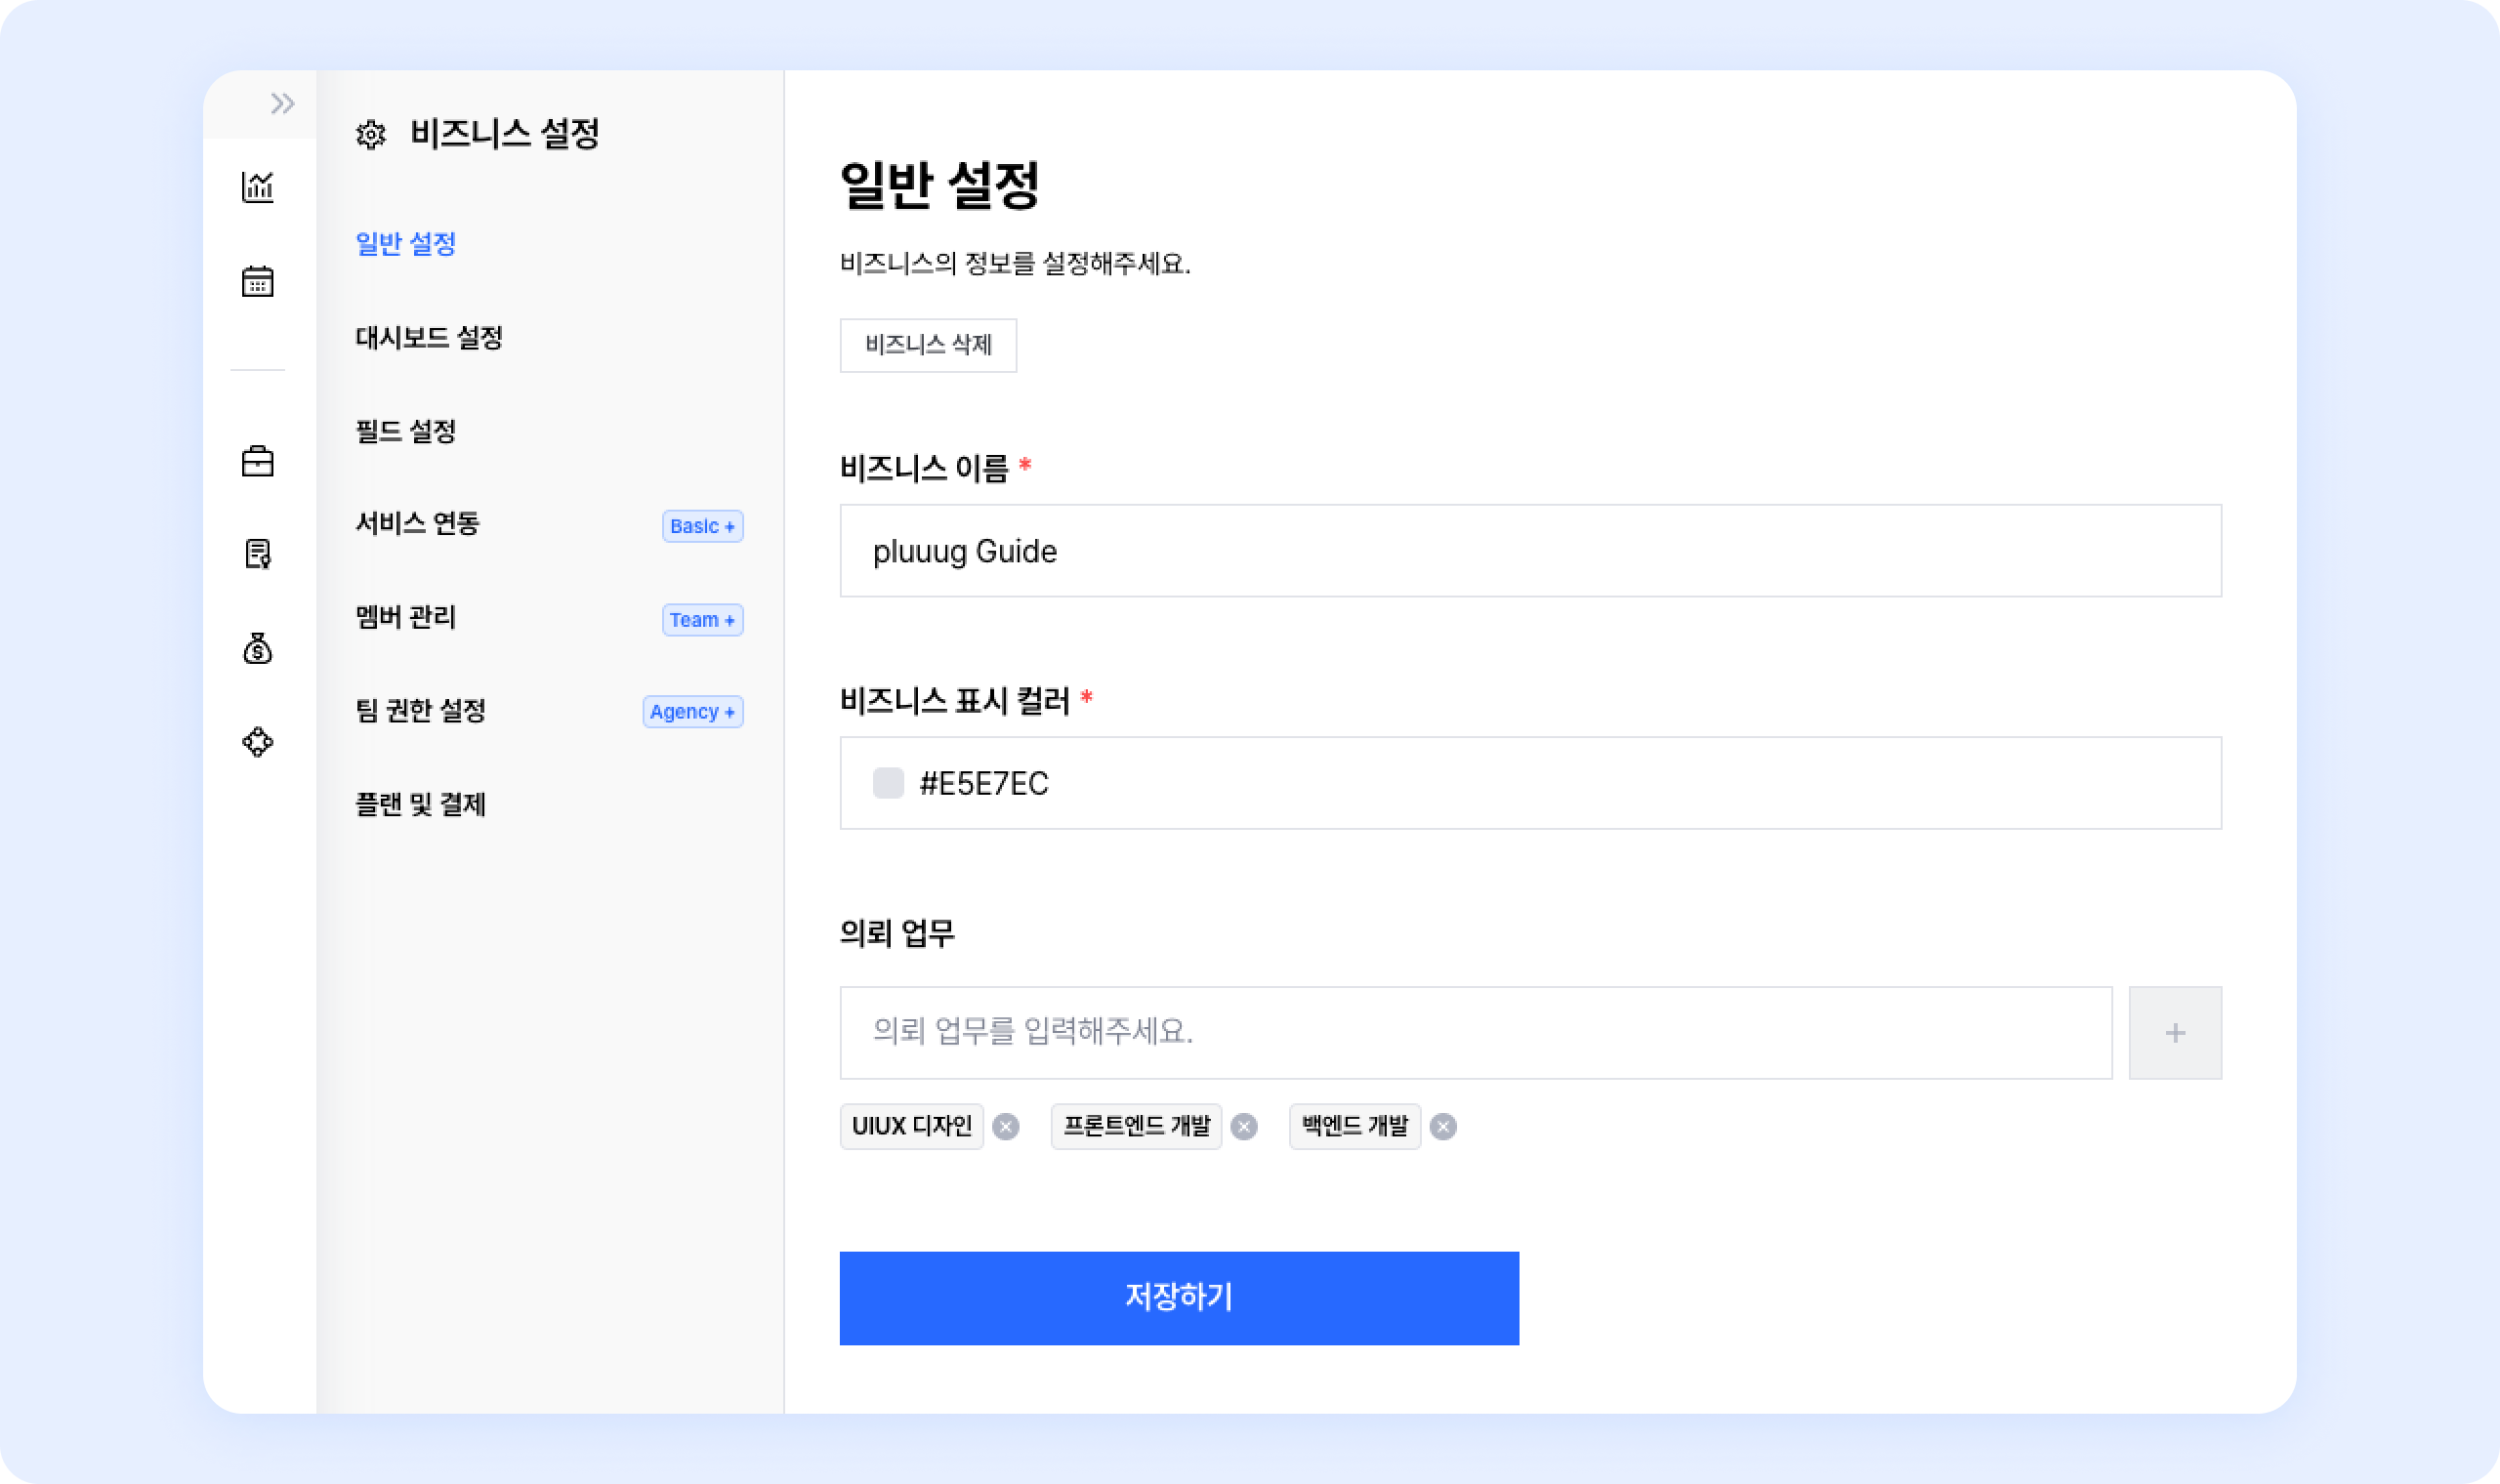2500x1484 pixels.
Task: Open the calendar icon in sidebar
Action: [x=258, y=281]
